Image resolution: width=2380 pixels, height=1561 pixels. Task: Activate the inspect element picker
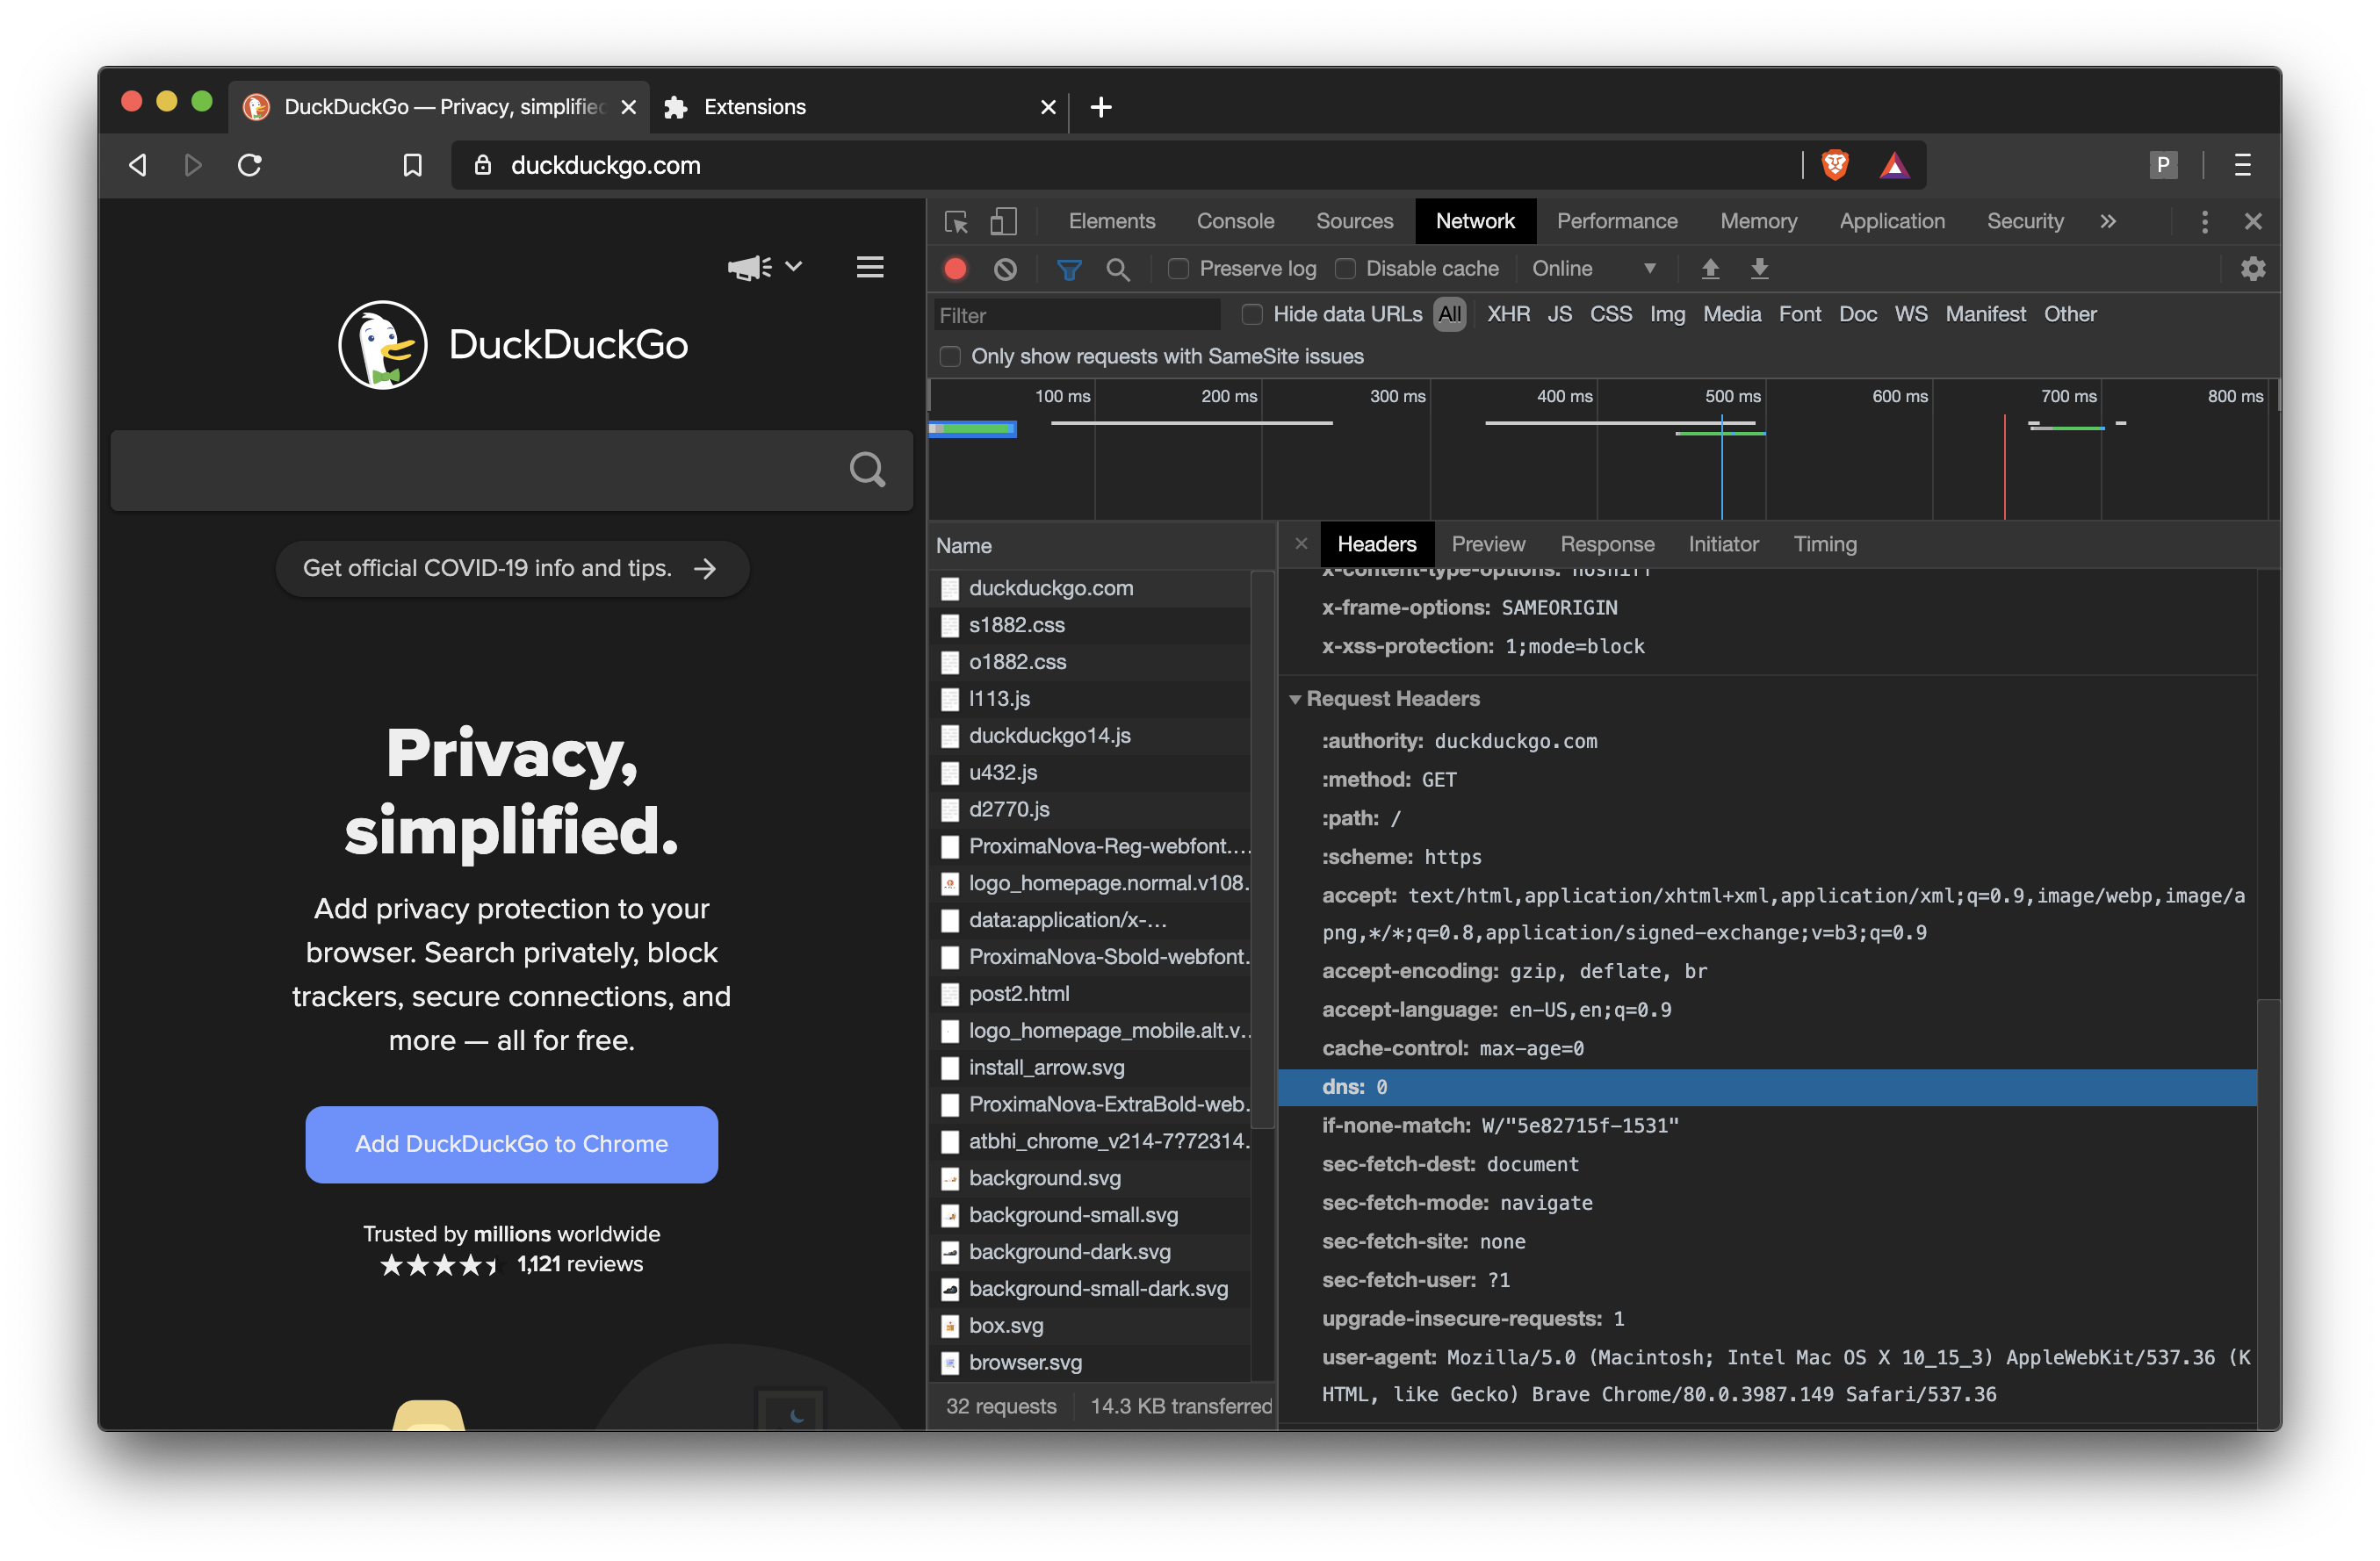pos(956,221)
